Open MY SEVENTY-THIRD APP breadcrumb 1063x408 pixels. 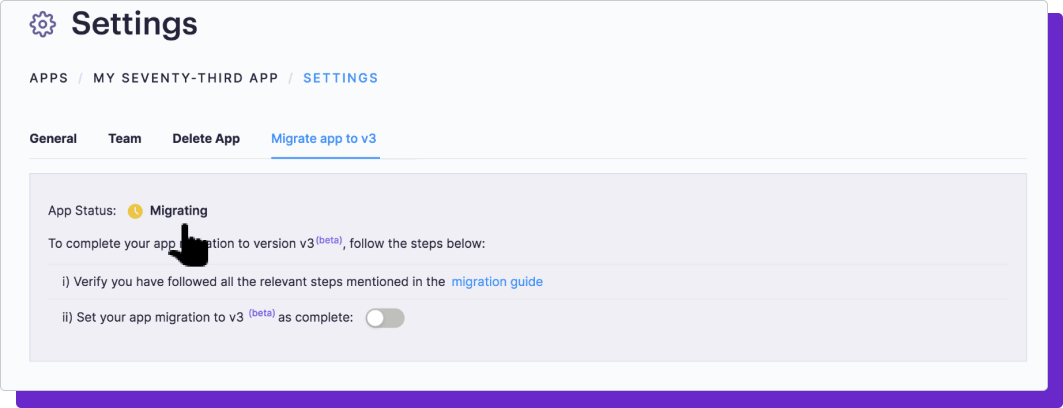(186, 78)
